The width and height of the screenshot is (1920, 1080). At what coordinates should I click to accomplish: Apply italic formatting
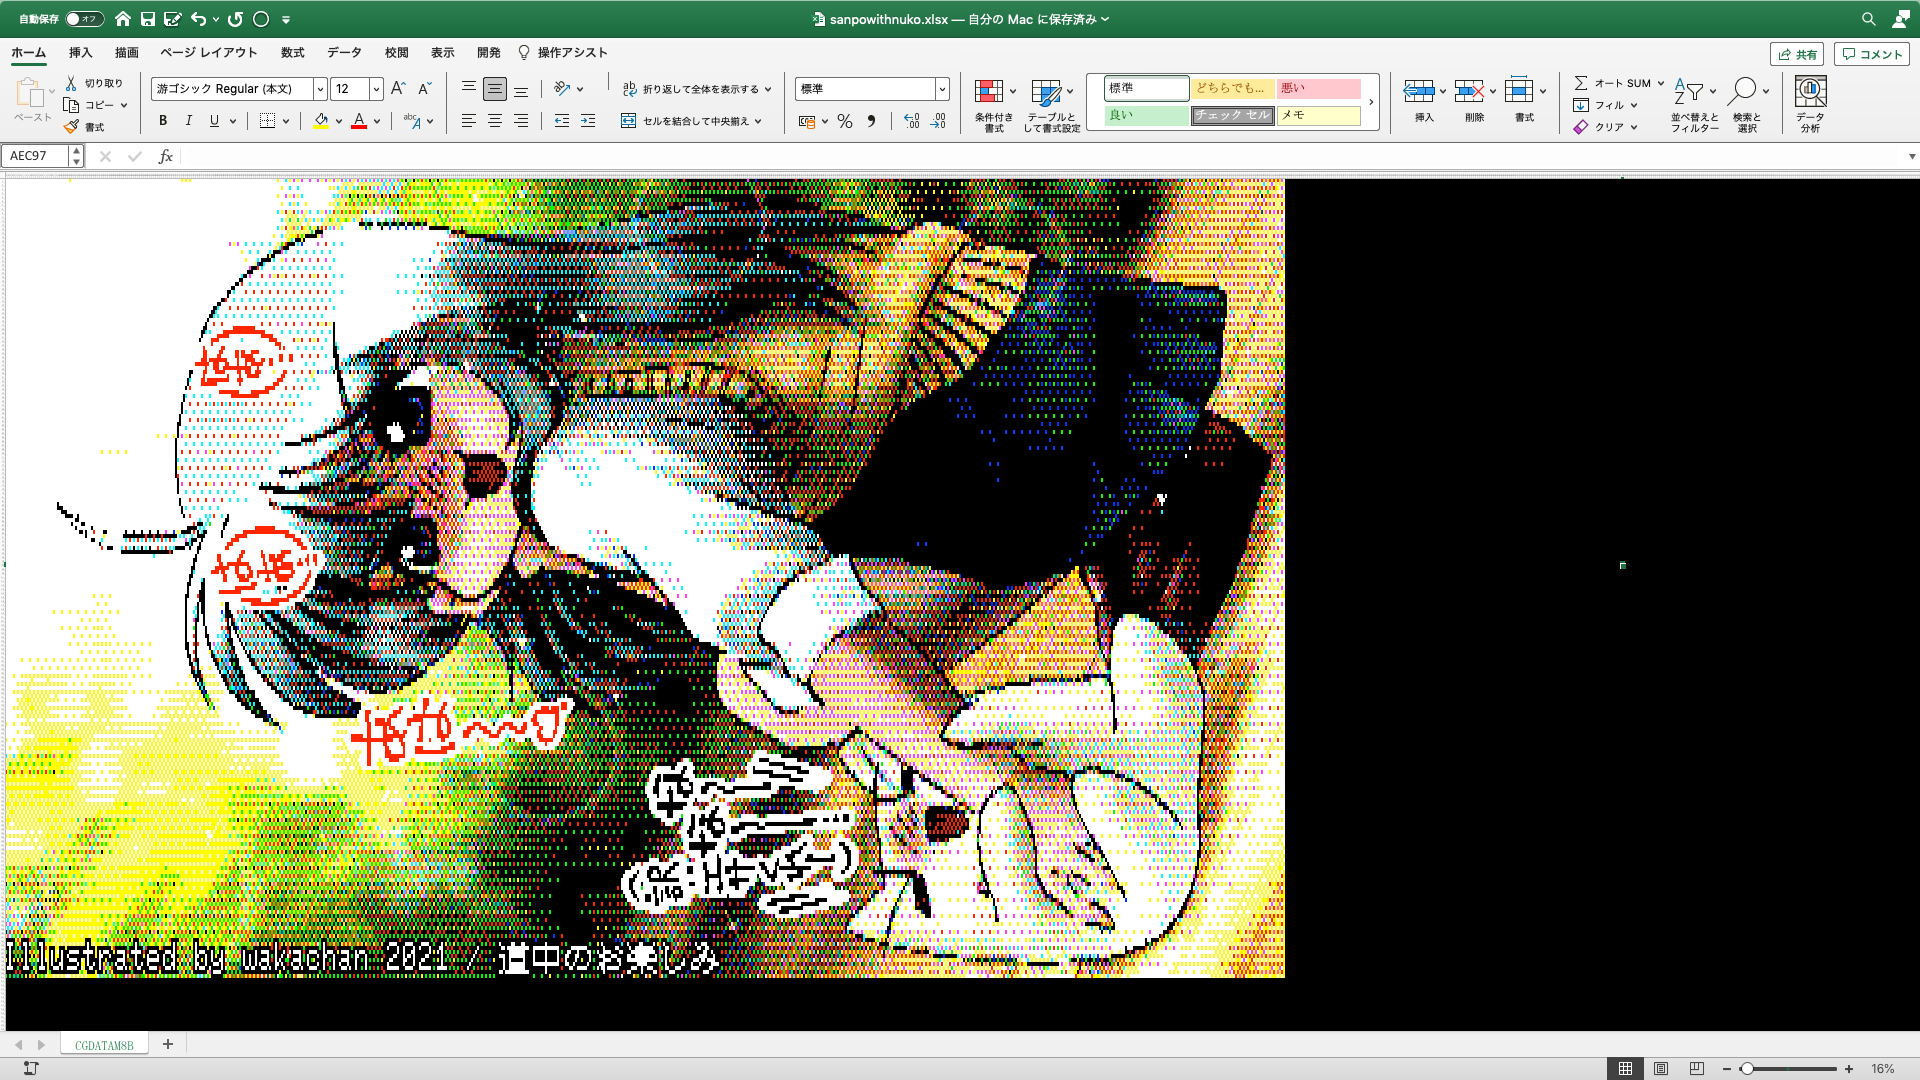[x=188, y=121]
